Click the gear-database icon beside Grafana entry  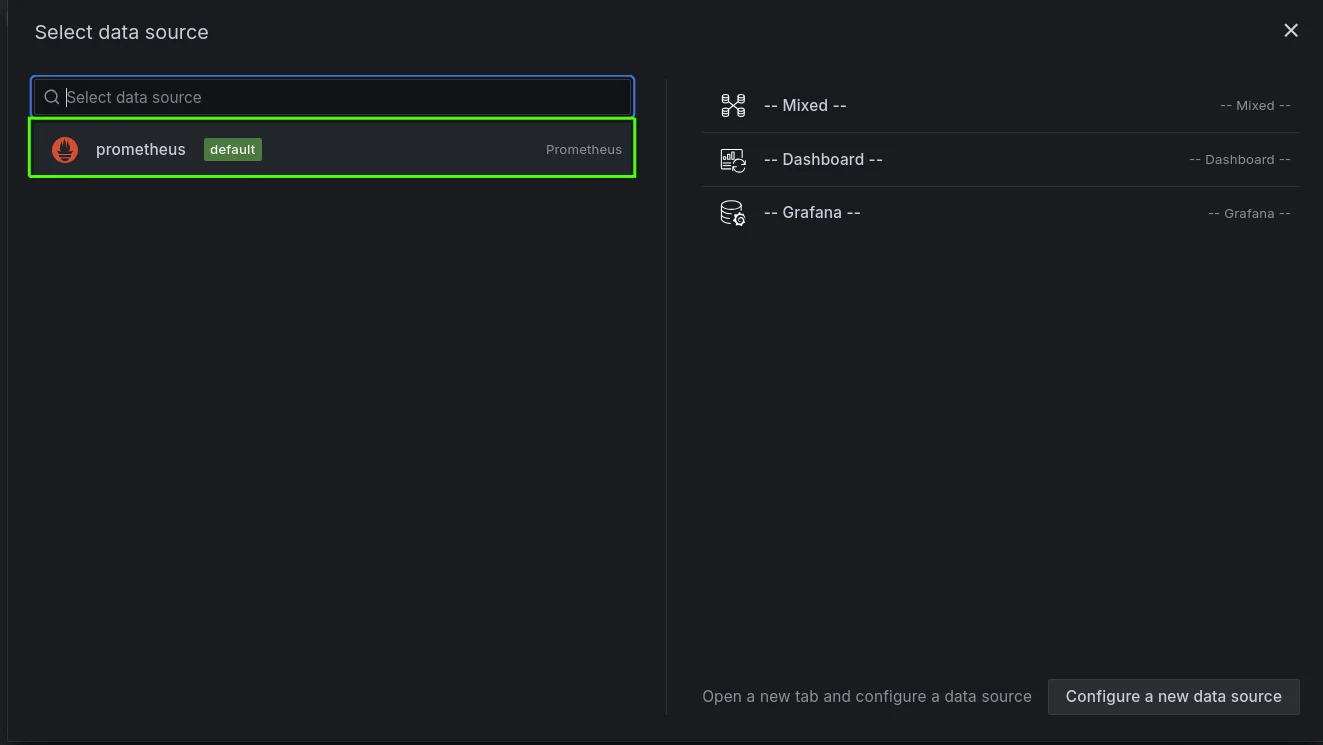point(733,212)
